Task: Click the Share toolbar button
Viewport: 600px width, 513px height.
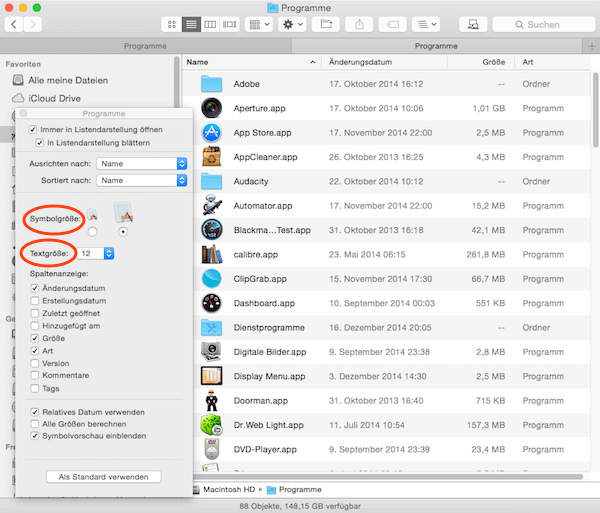Action: click(x=360, y=23)
